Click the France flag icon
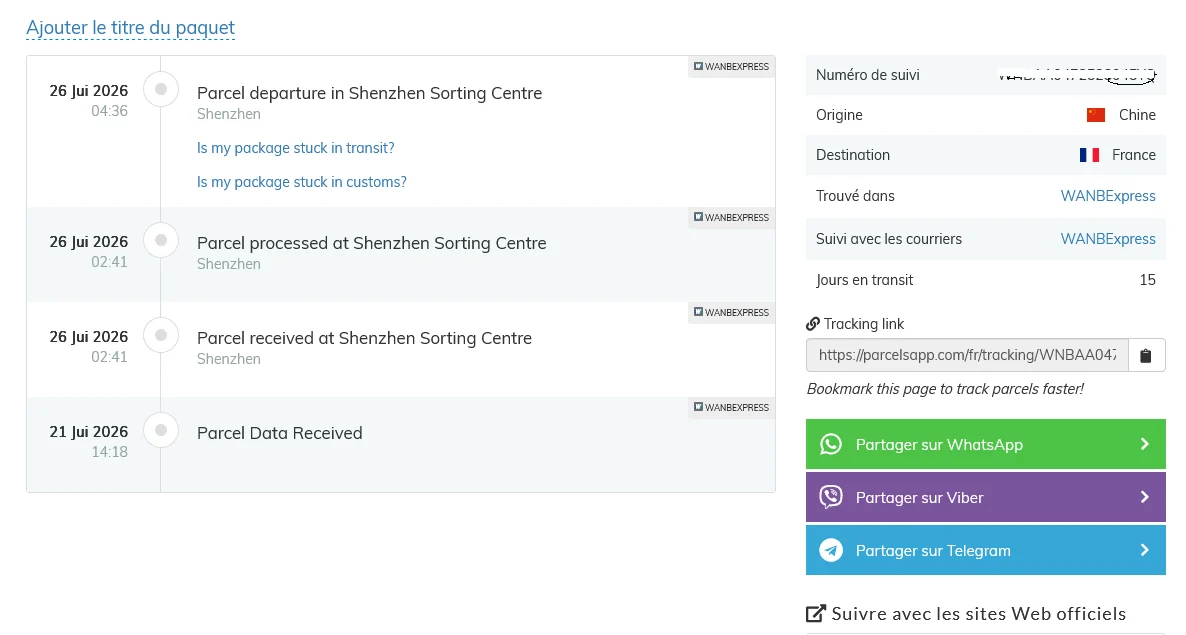 (x=1089, y=155)
